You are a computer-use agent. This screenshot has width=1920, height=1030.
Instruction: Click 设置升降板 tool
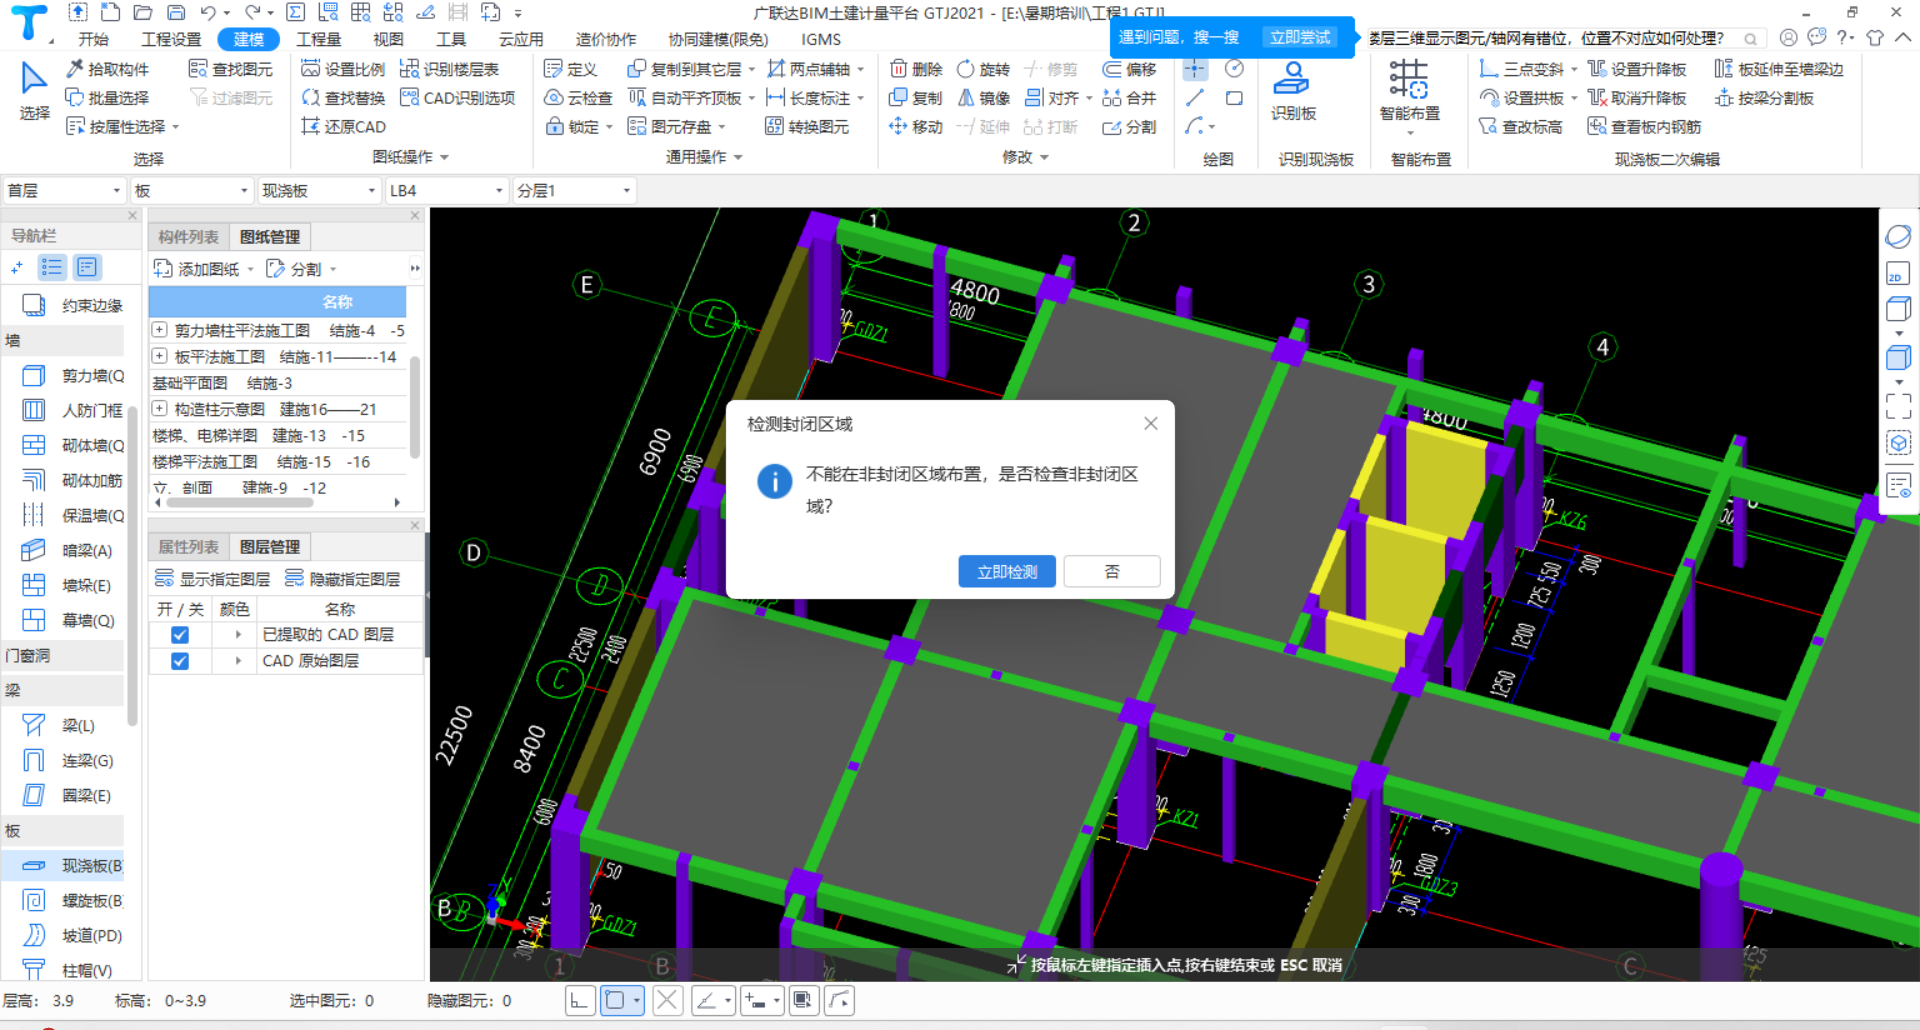click(1637, 69)
